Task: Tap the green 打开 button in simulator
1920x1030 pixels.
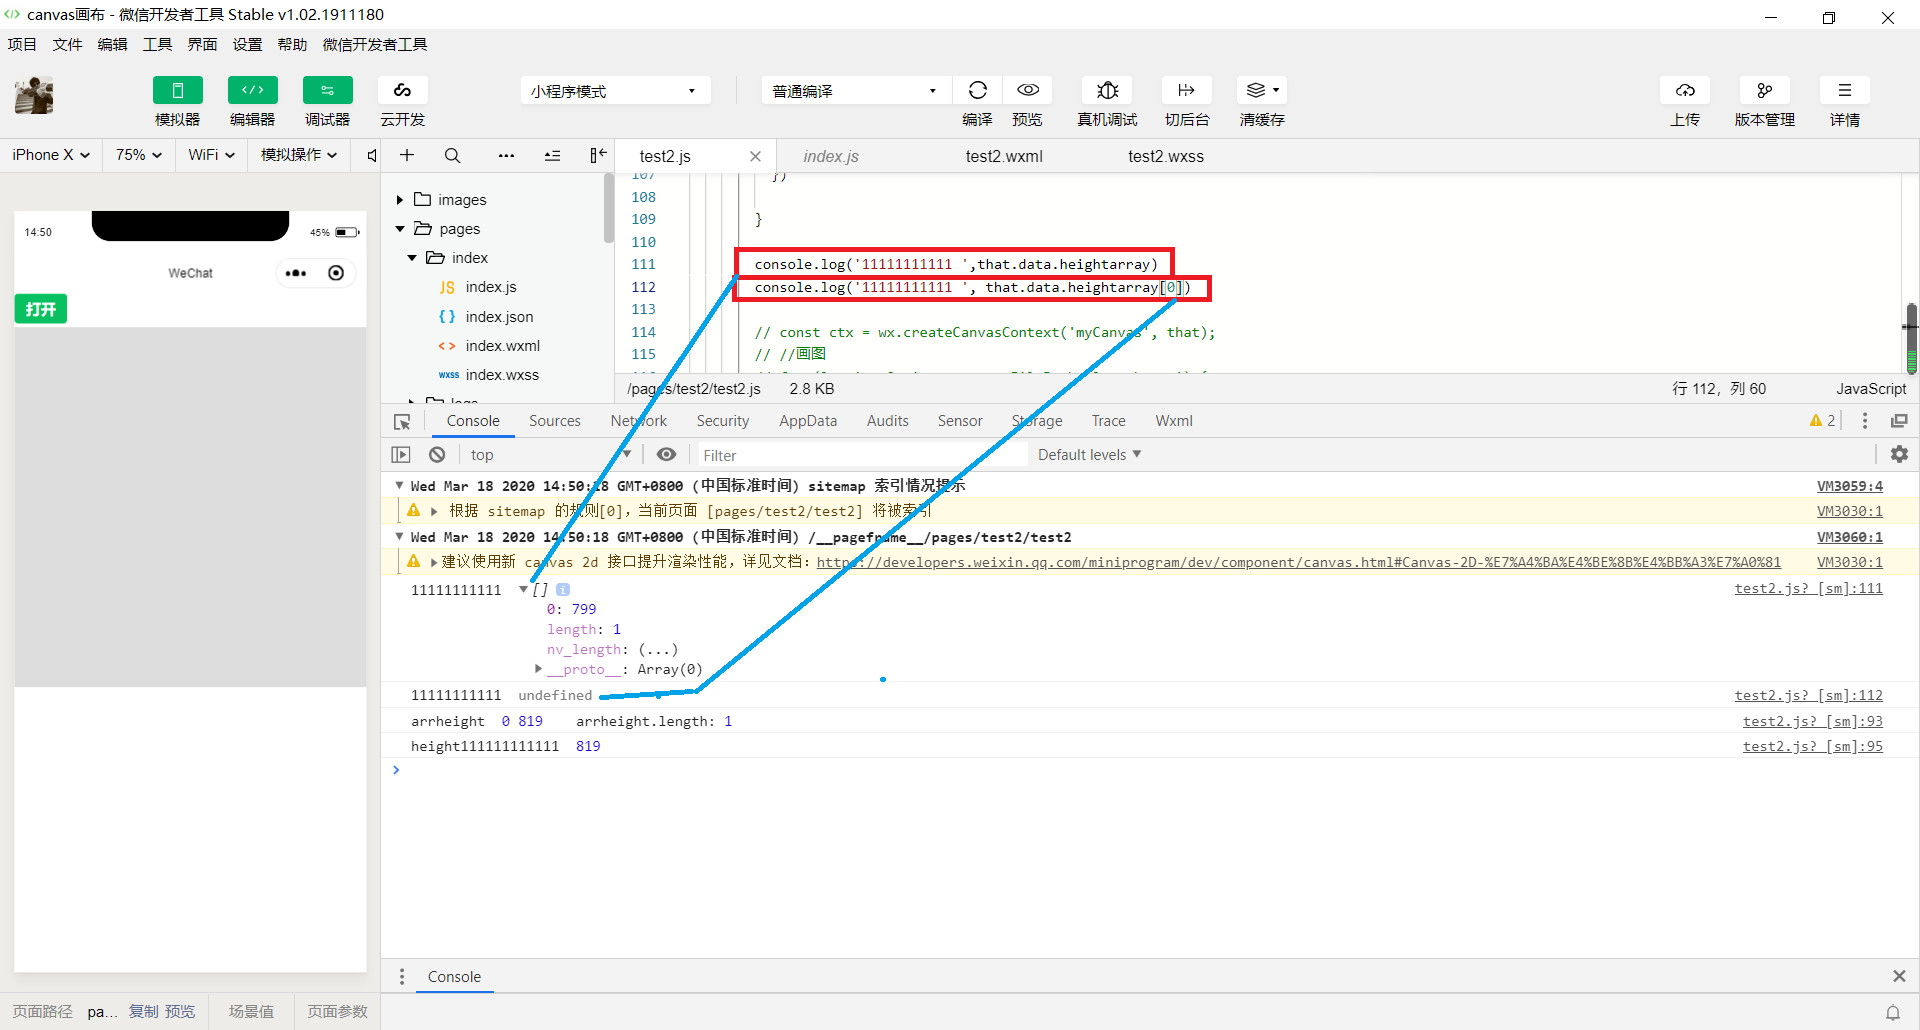Action: 41,309
